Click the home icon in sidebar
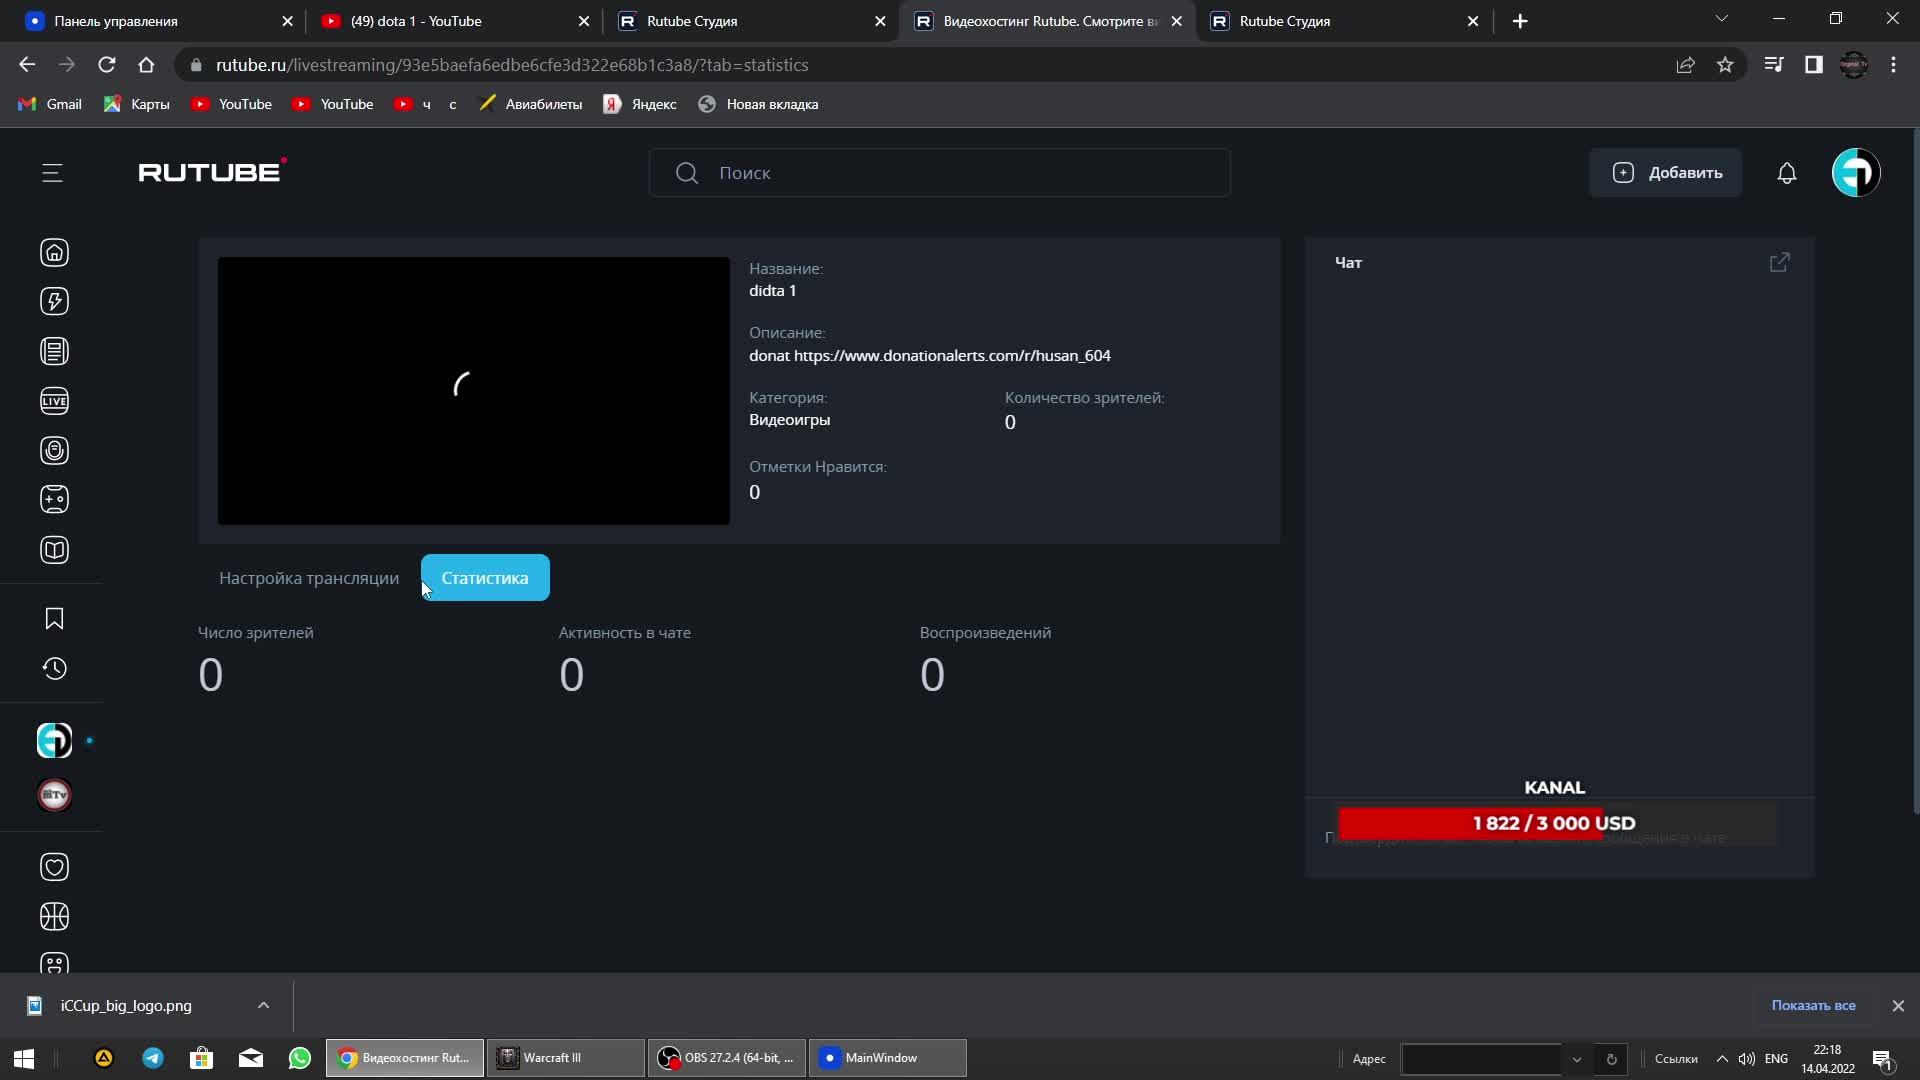The height and width of the screenshot is (1080, 1920). (54, 253)
